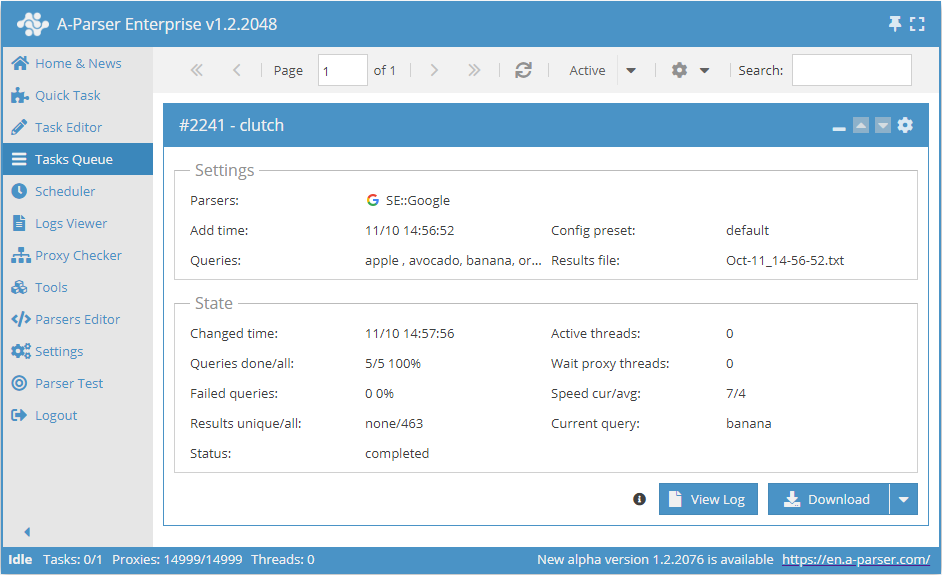Open the en.a-parser.com link
The height and width of the screenshot is (575, 942).
tap(856, 559)
